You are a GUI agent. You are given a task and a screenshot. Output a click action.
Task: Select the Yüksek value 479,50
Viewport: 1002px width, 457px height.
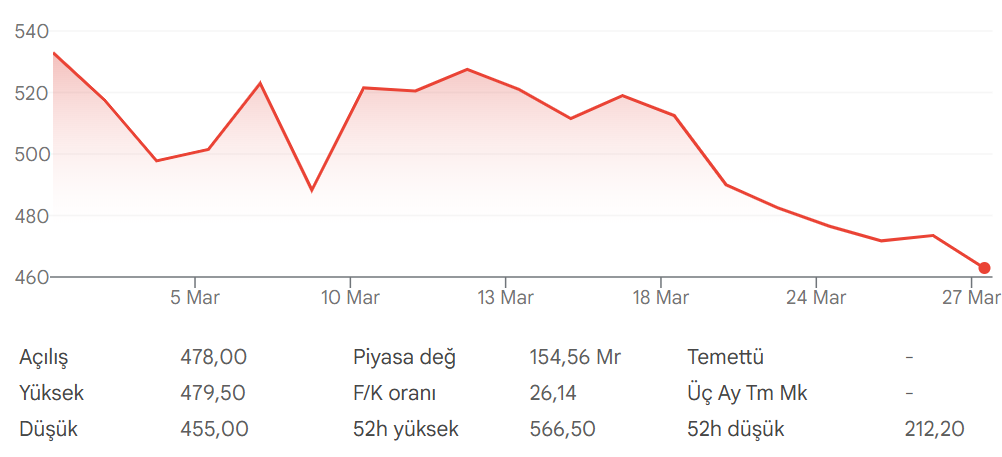(213, 393)
